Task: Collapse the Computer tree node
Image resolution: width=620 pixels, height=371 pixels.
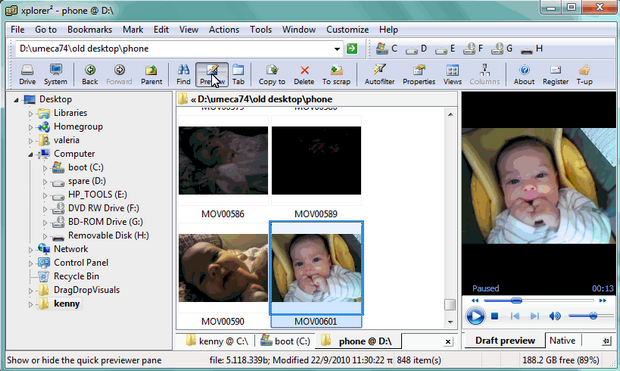Action: pos(30,155)
